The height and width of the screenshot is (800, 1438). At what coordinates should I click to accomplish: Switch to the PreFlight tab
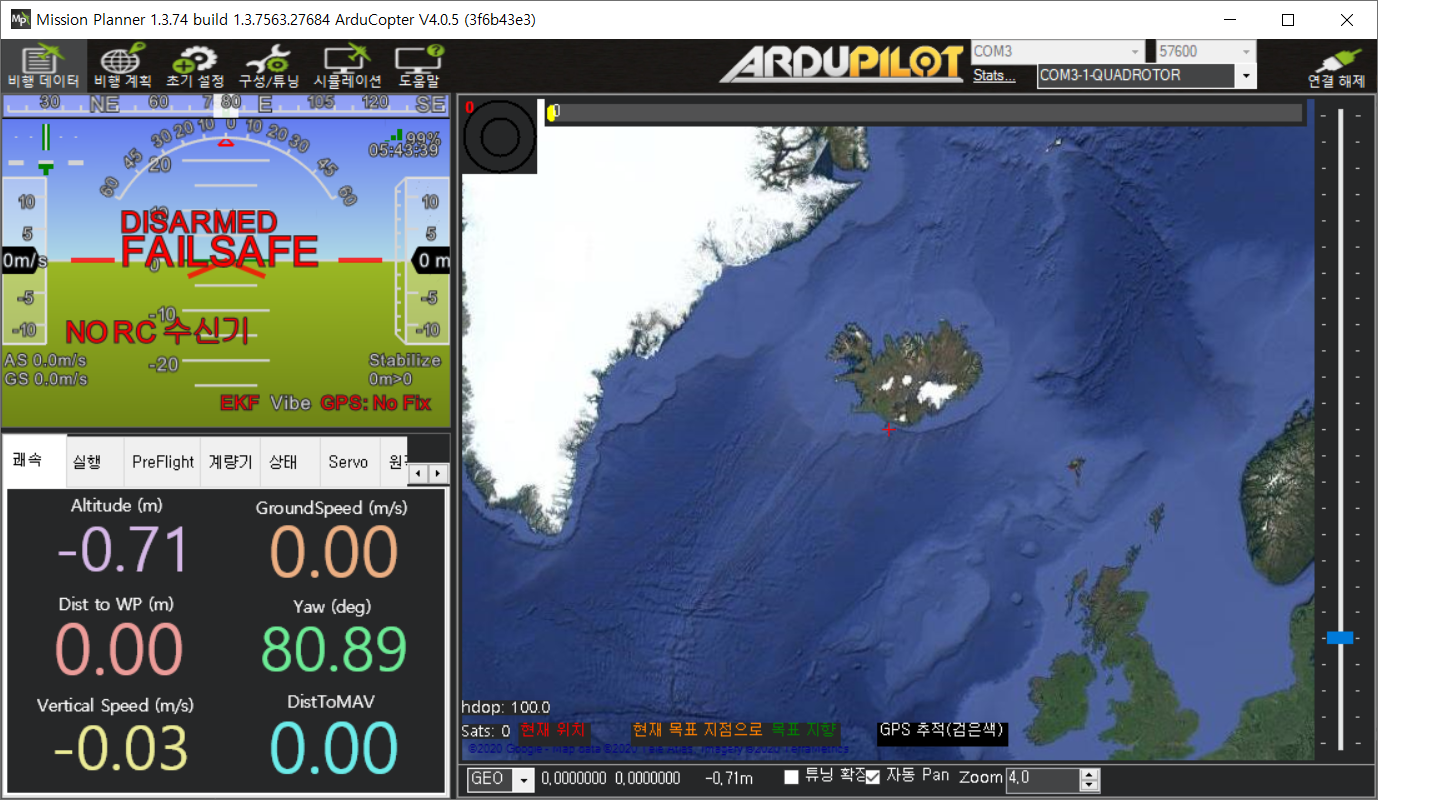tap(163, 462)
